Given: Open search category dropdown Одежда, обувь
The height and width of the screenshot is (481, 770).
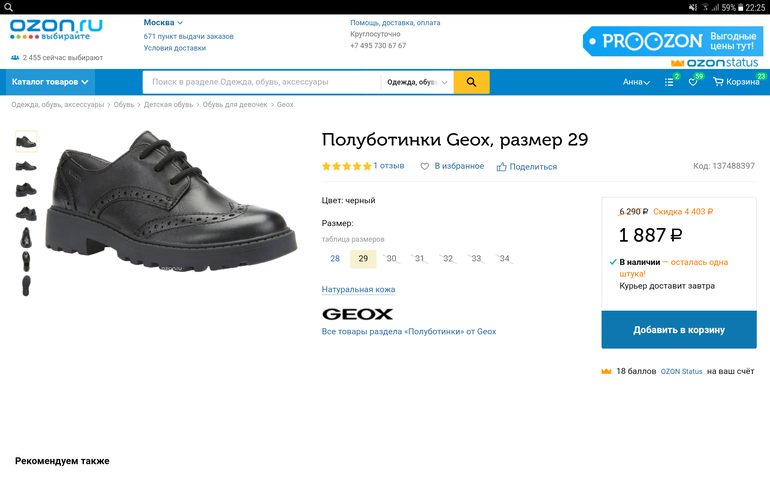Looking at the screenshot, I should (417, 82).
